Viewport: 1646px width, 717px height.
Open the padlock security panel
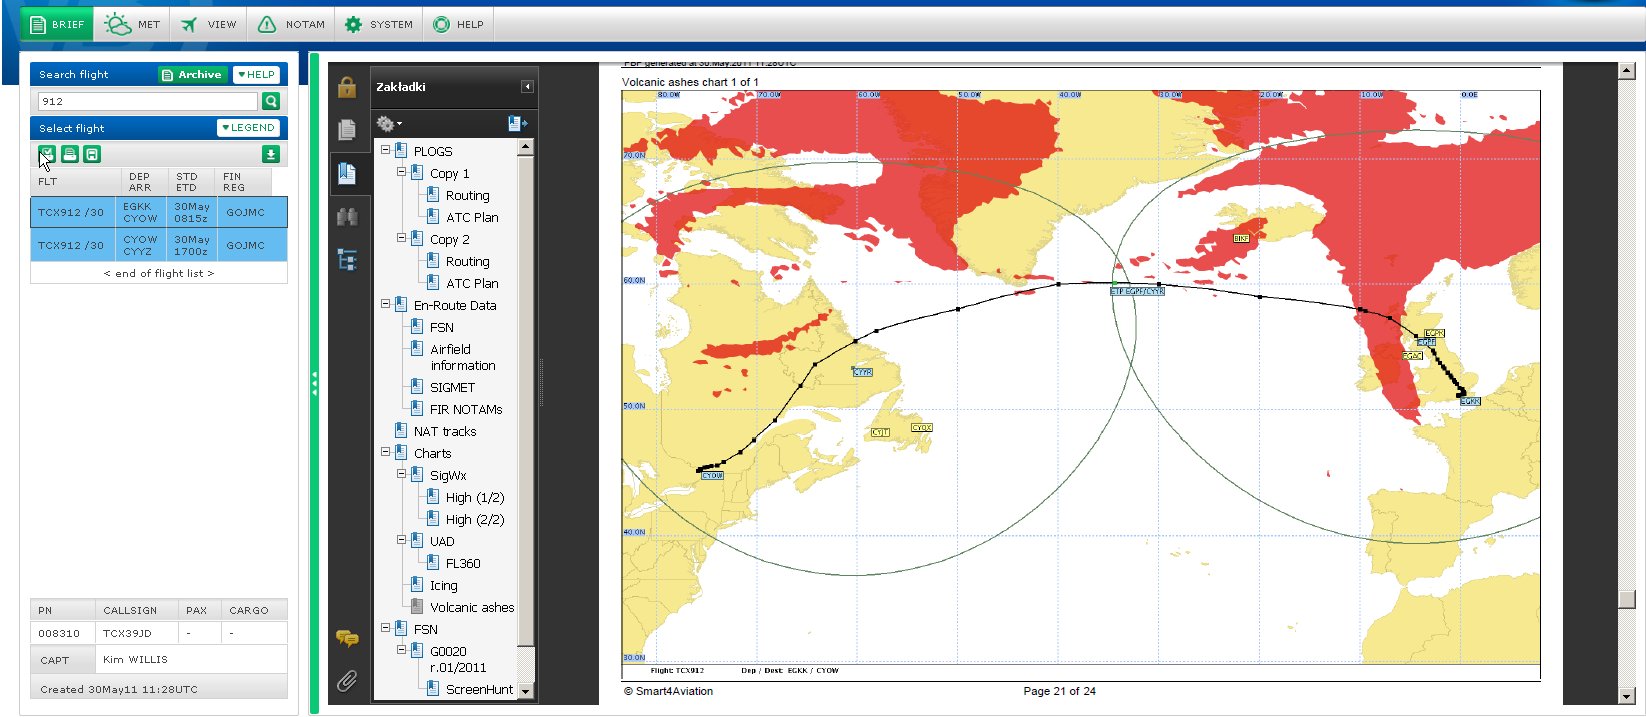pos(347,87)
